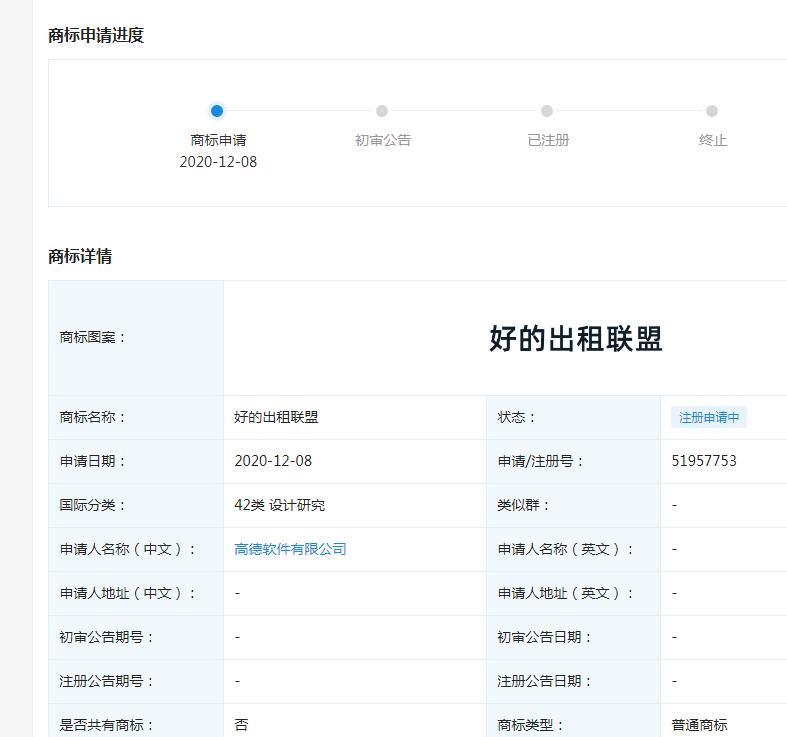This screenshot has width=787, height=737.
Task: Select the registration number 51957753
Action: pos(704,461)
